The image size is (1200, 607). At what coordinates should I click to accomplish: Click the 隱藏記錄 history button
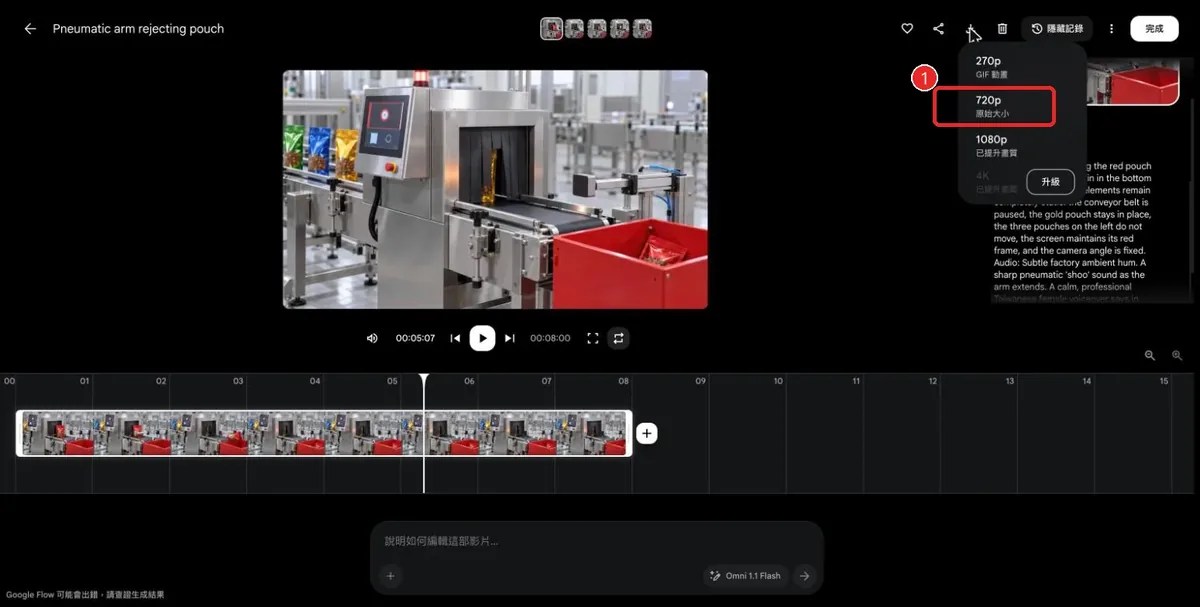1057,29
